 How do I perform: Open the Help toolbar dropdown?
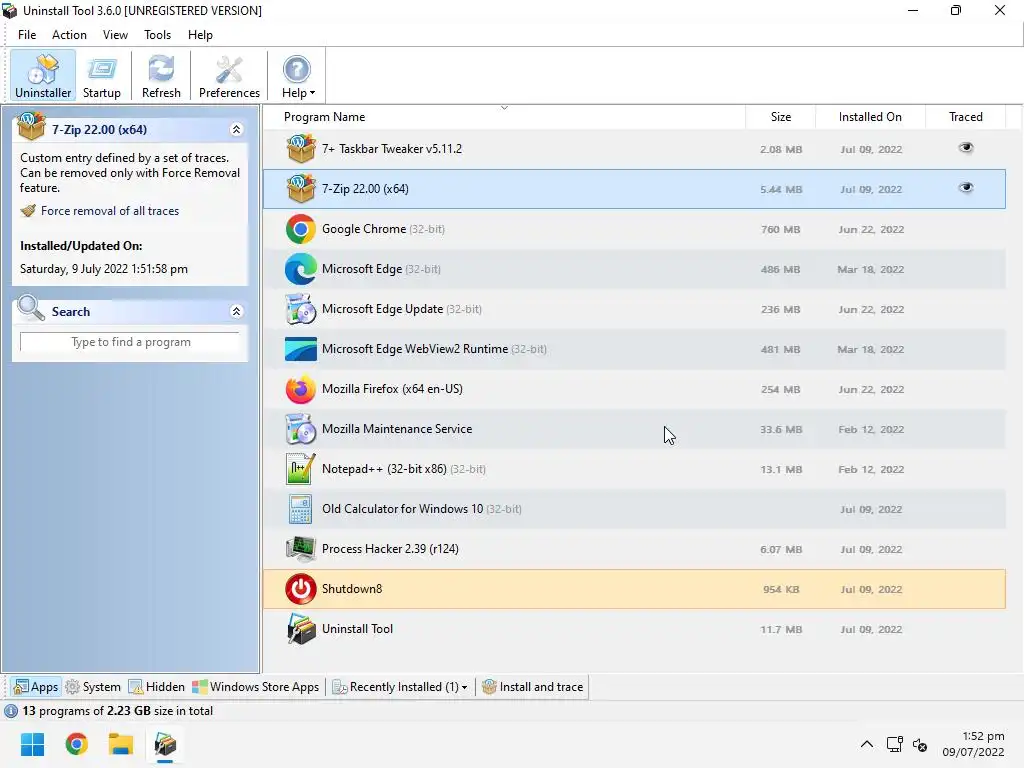pyautogui.click(x=298, y=76)
